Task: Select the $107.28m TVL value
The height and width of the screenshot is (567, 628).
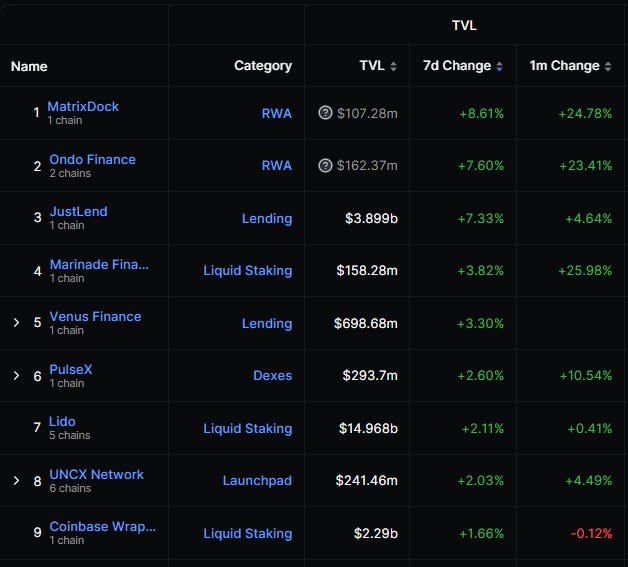Action: (x=367, y=113)
